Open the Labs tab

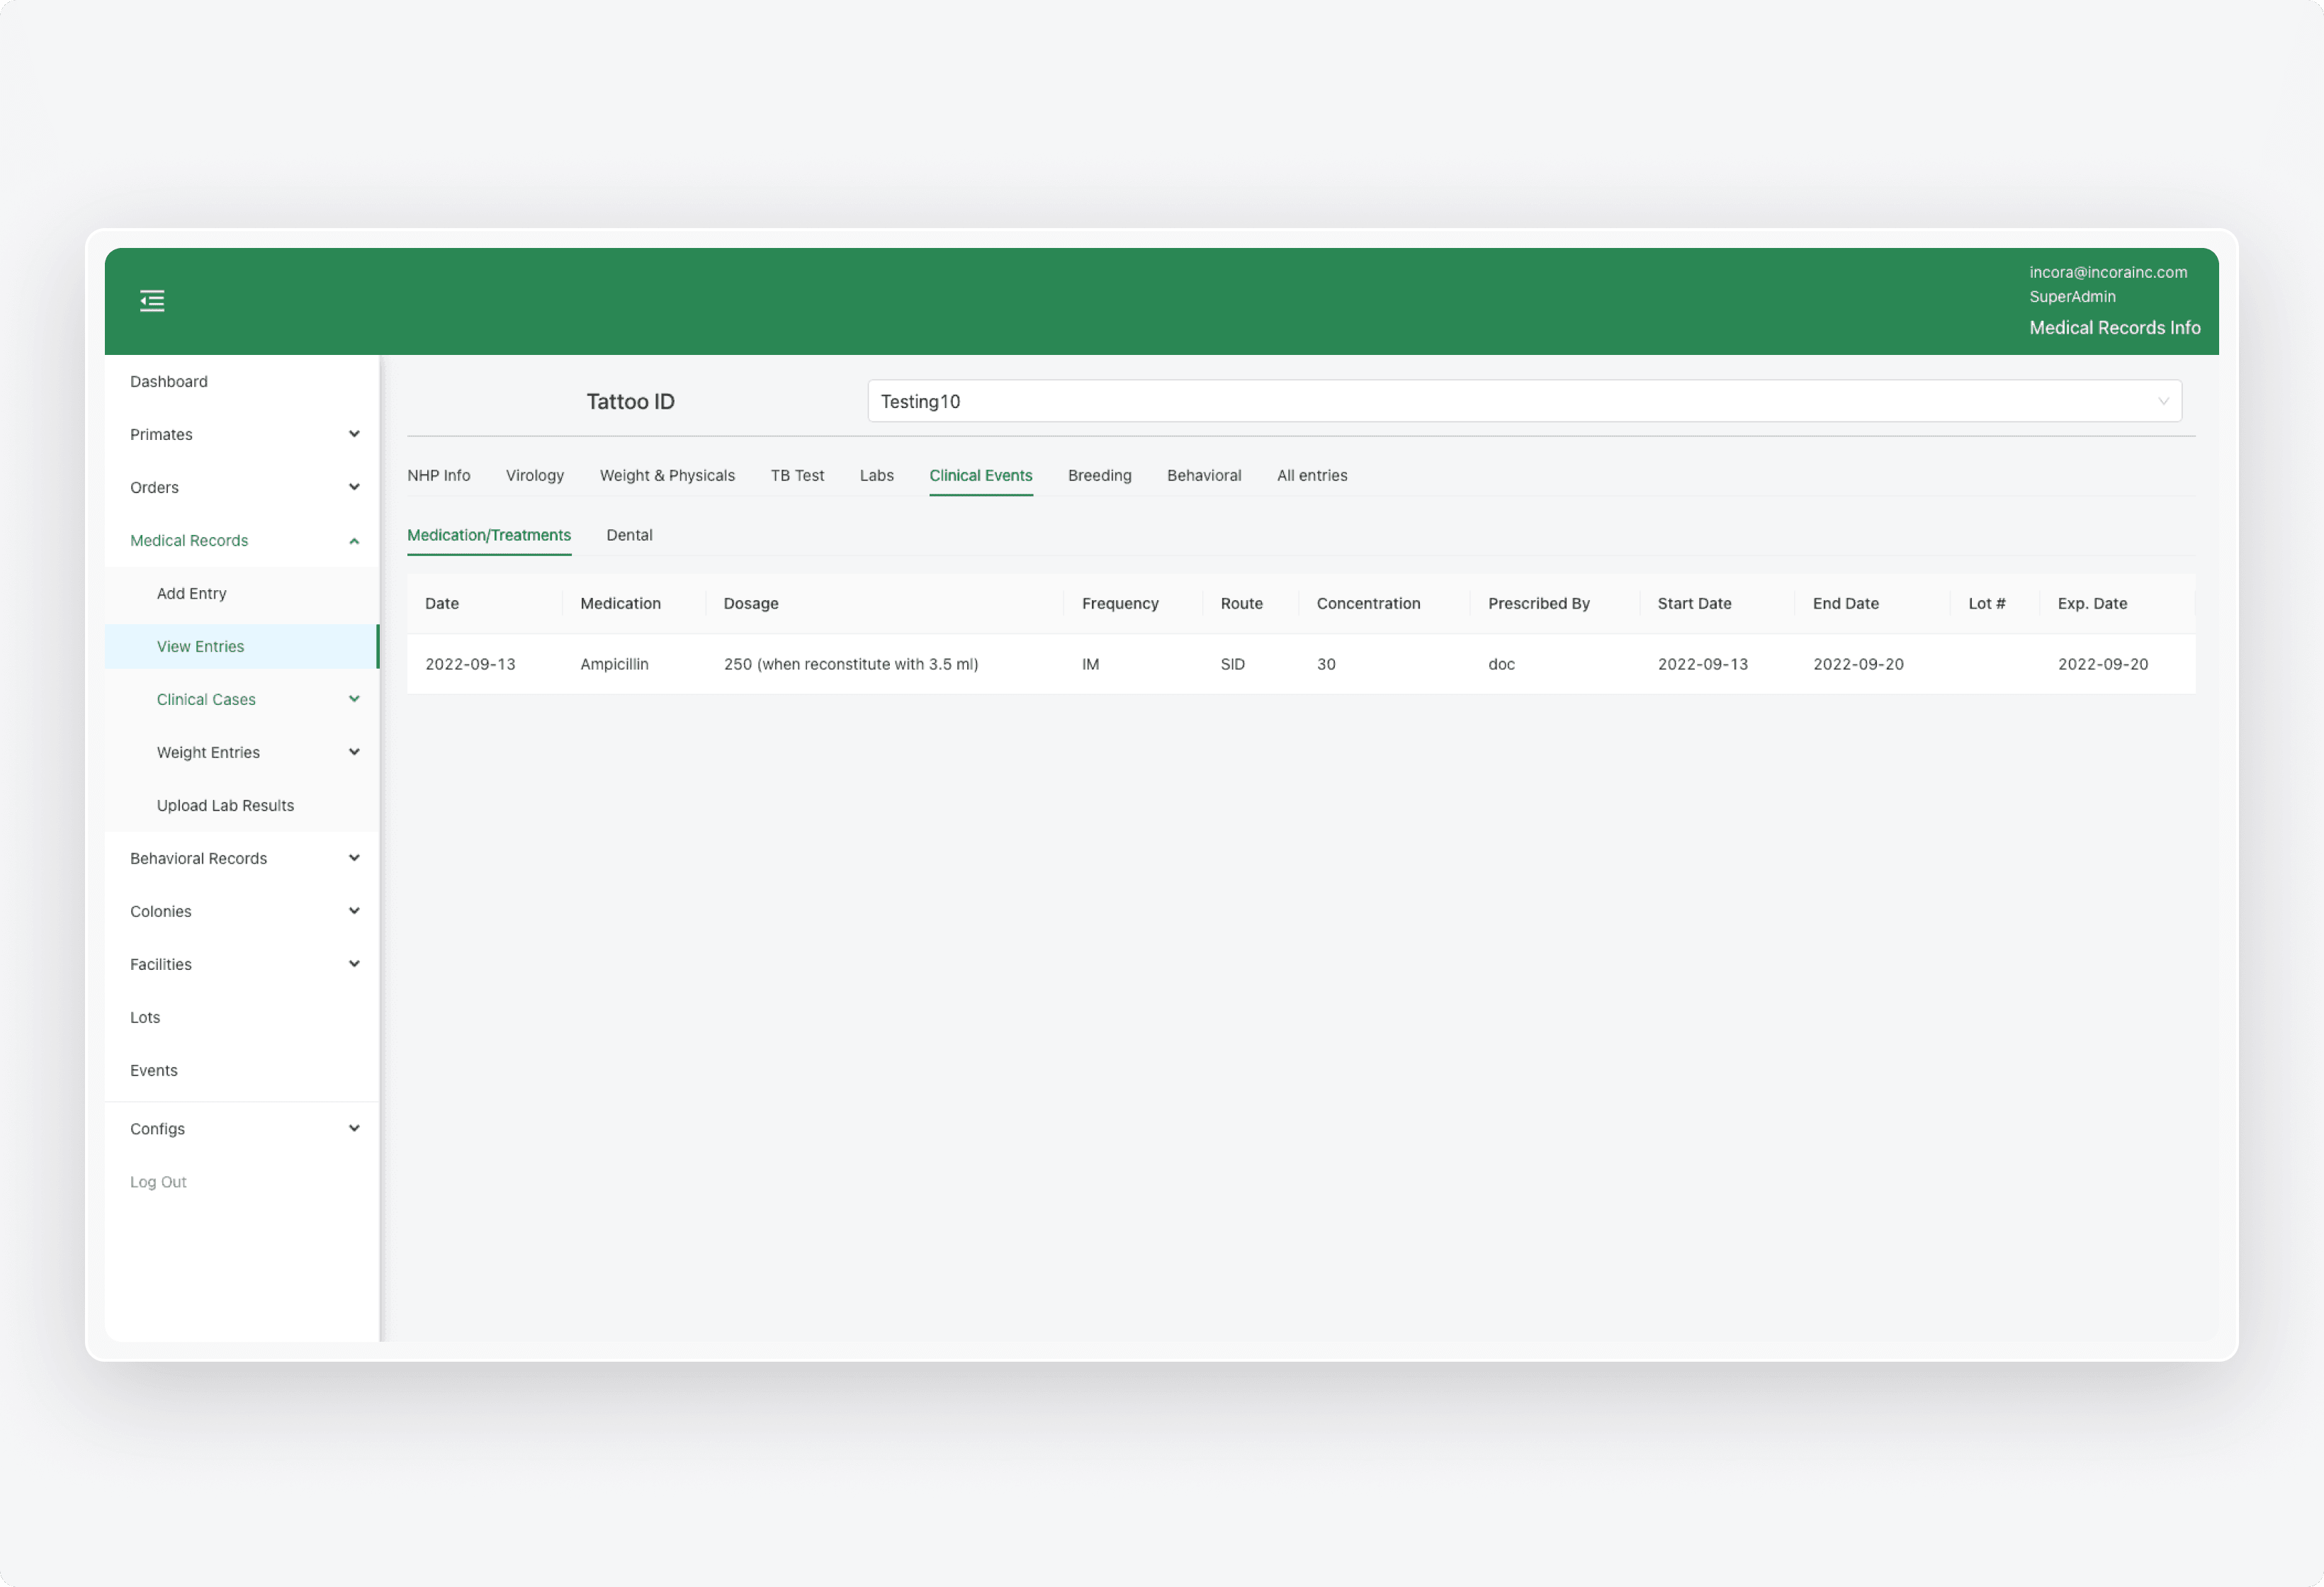[x=876, y=476]
